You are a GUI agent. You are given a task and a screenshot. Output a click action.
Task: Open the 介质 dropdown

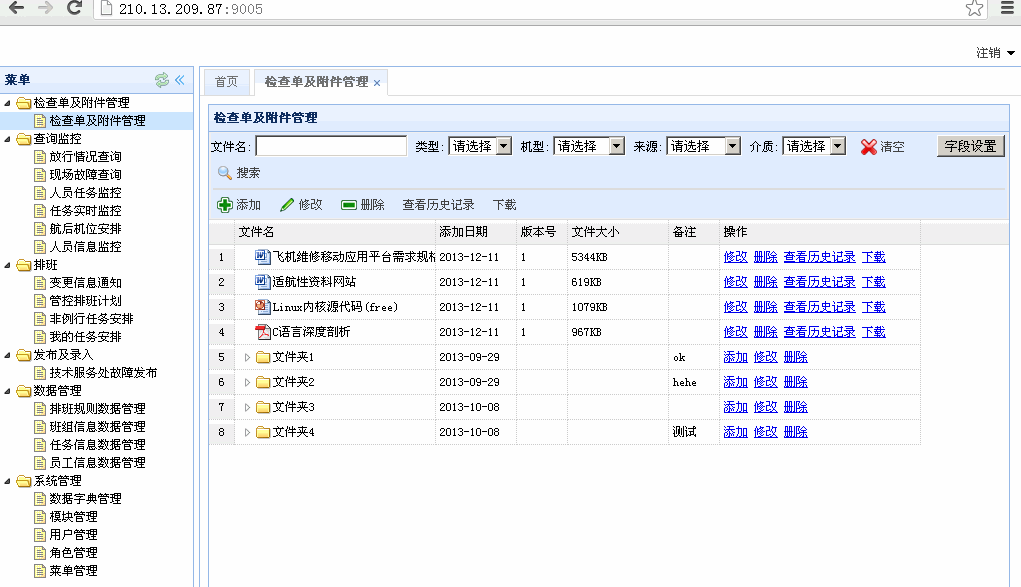pyautogui.click(x=839, y=146)
